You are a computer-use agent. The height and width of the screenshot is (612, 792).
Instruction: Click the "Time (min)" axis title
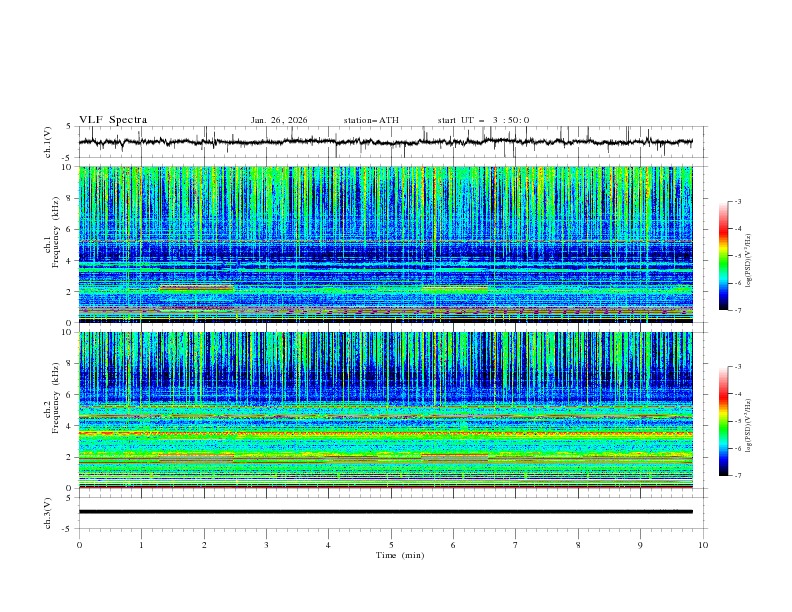(x=400, y=555)
